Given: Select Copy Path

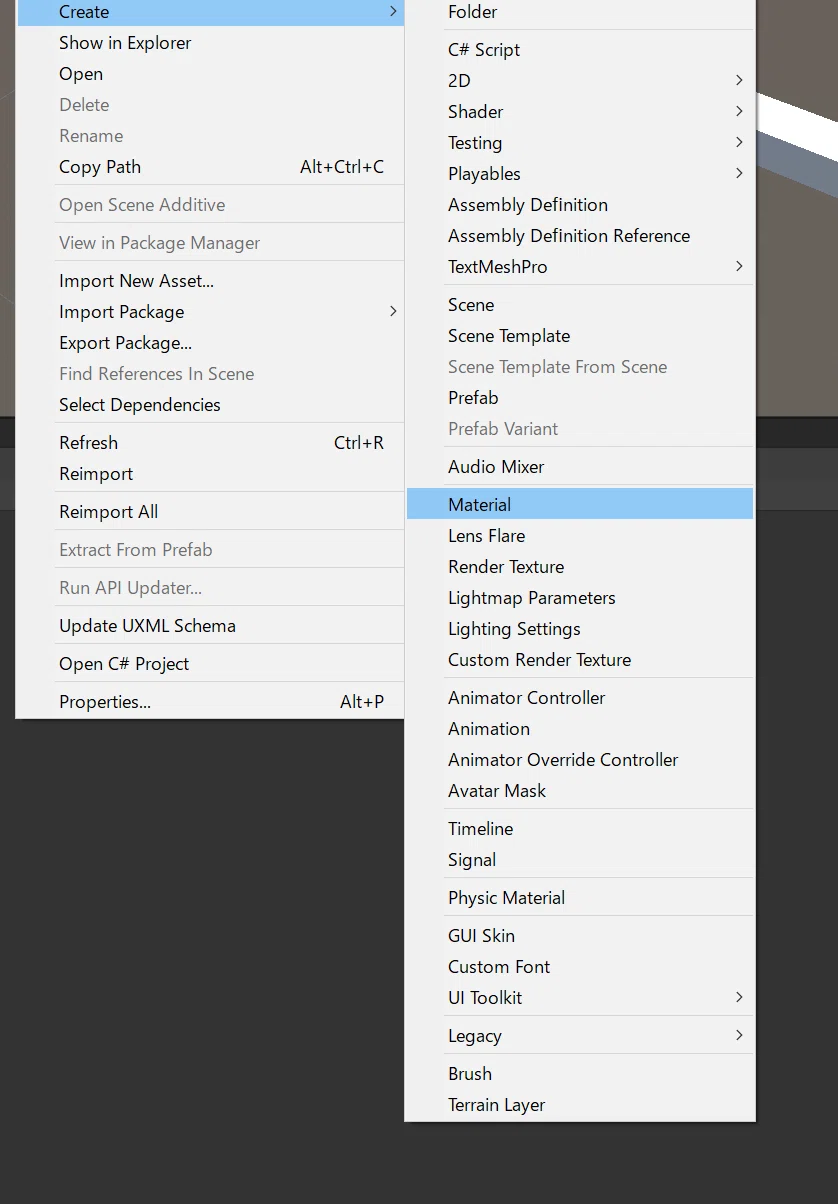Looking at the screenshot, I should tap(210, 167).
